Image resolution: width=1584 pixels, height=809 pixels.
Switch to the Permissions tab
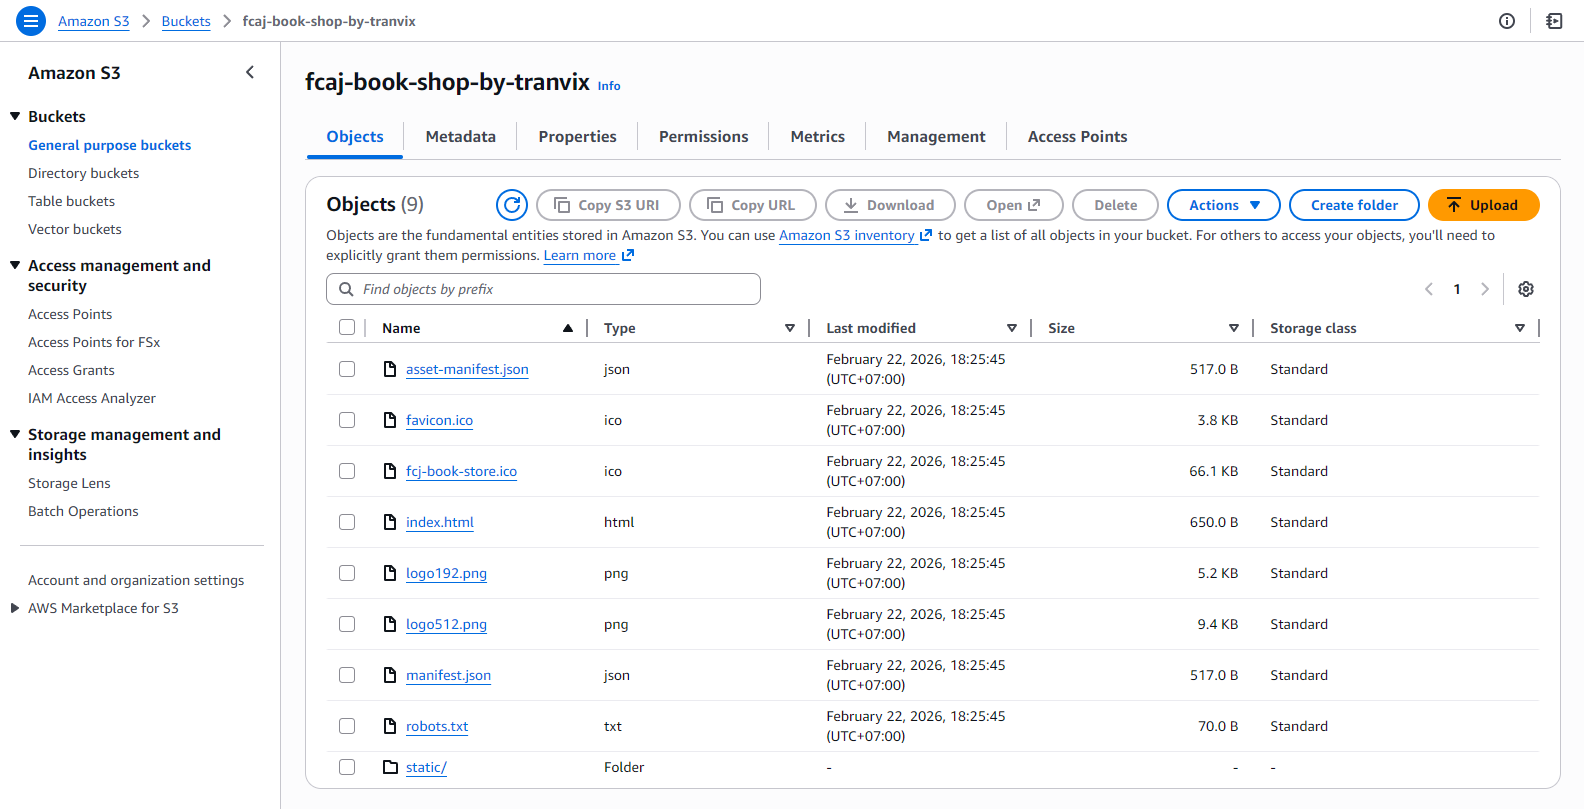tap(704, 137)
